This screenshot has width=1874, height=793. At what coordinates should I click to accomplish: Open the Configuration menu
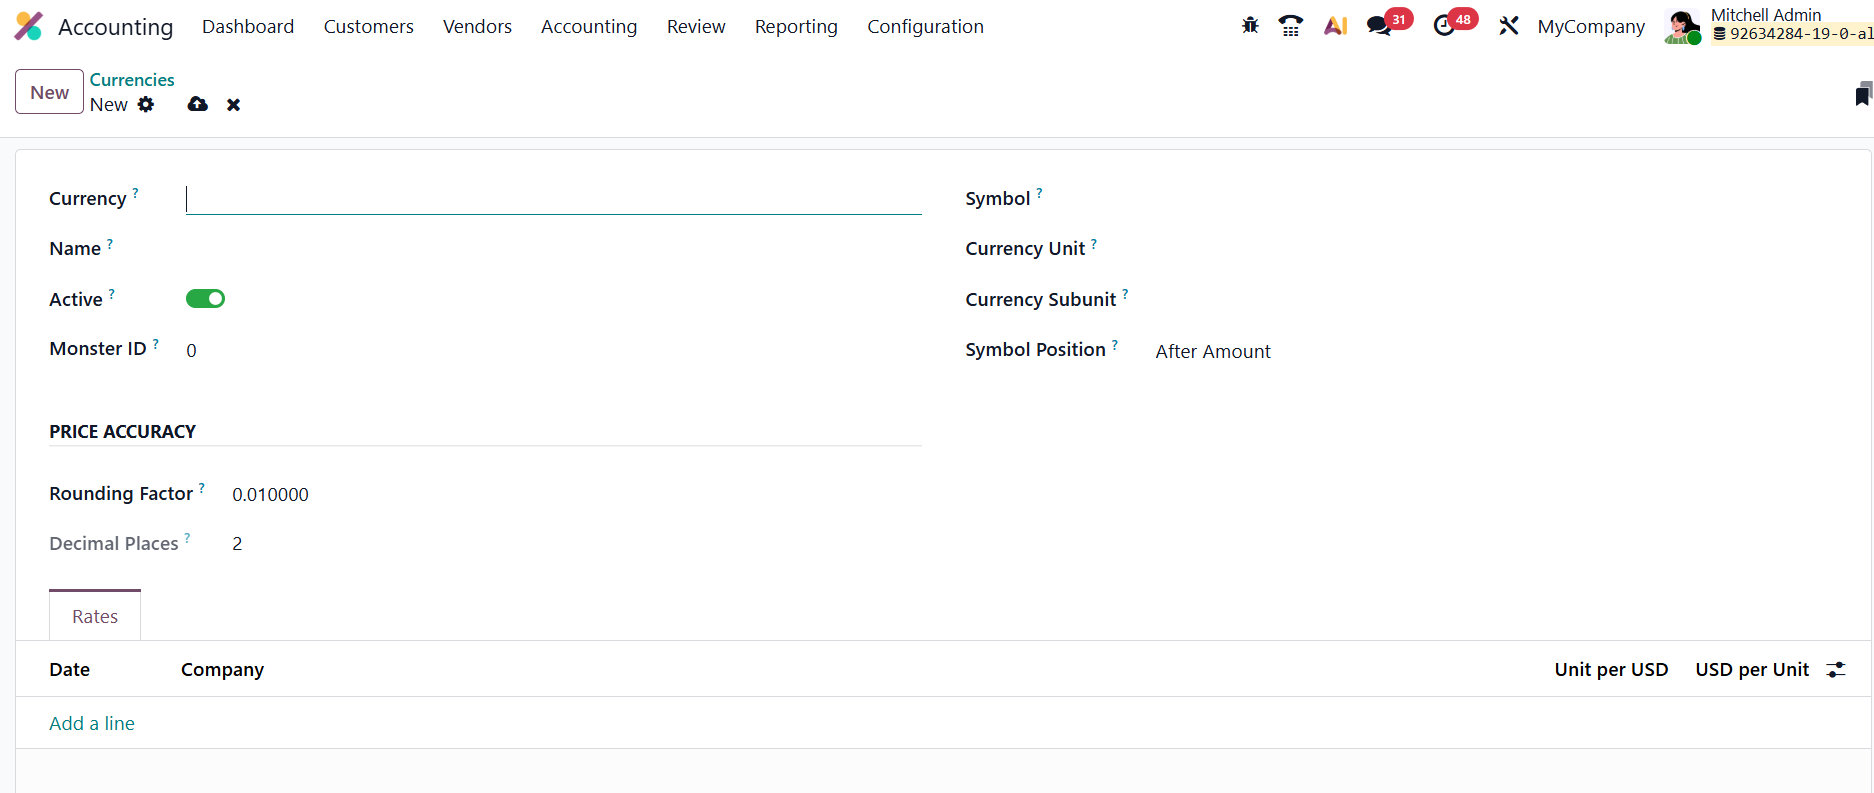[925, 27]
